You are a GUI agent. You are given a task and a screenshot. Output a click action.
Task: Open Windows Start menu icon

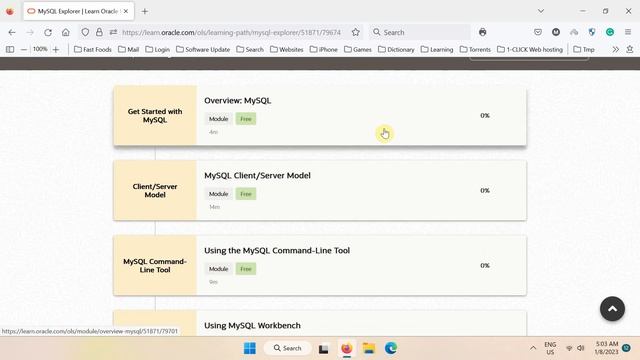pos(250,348)
